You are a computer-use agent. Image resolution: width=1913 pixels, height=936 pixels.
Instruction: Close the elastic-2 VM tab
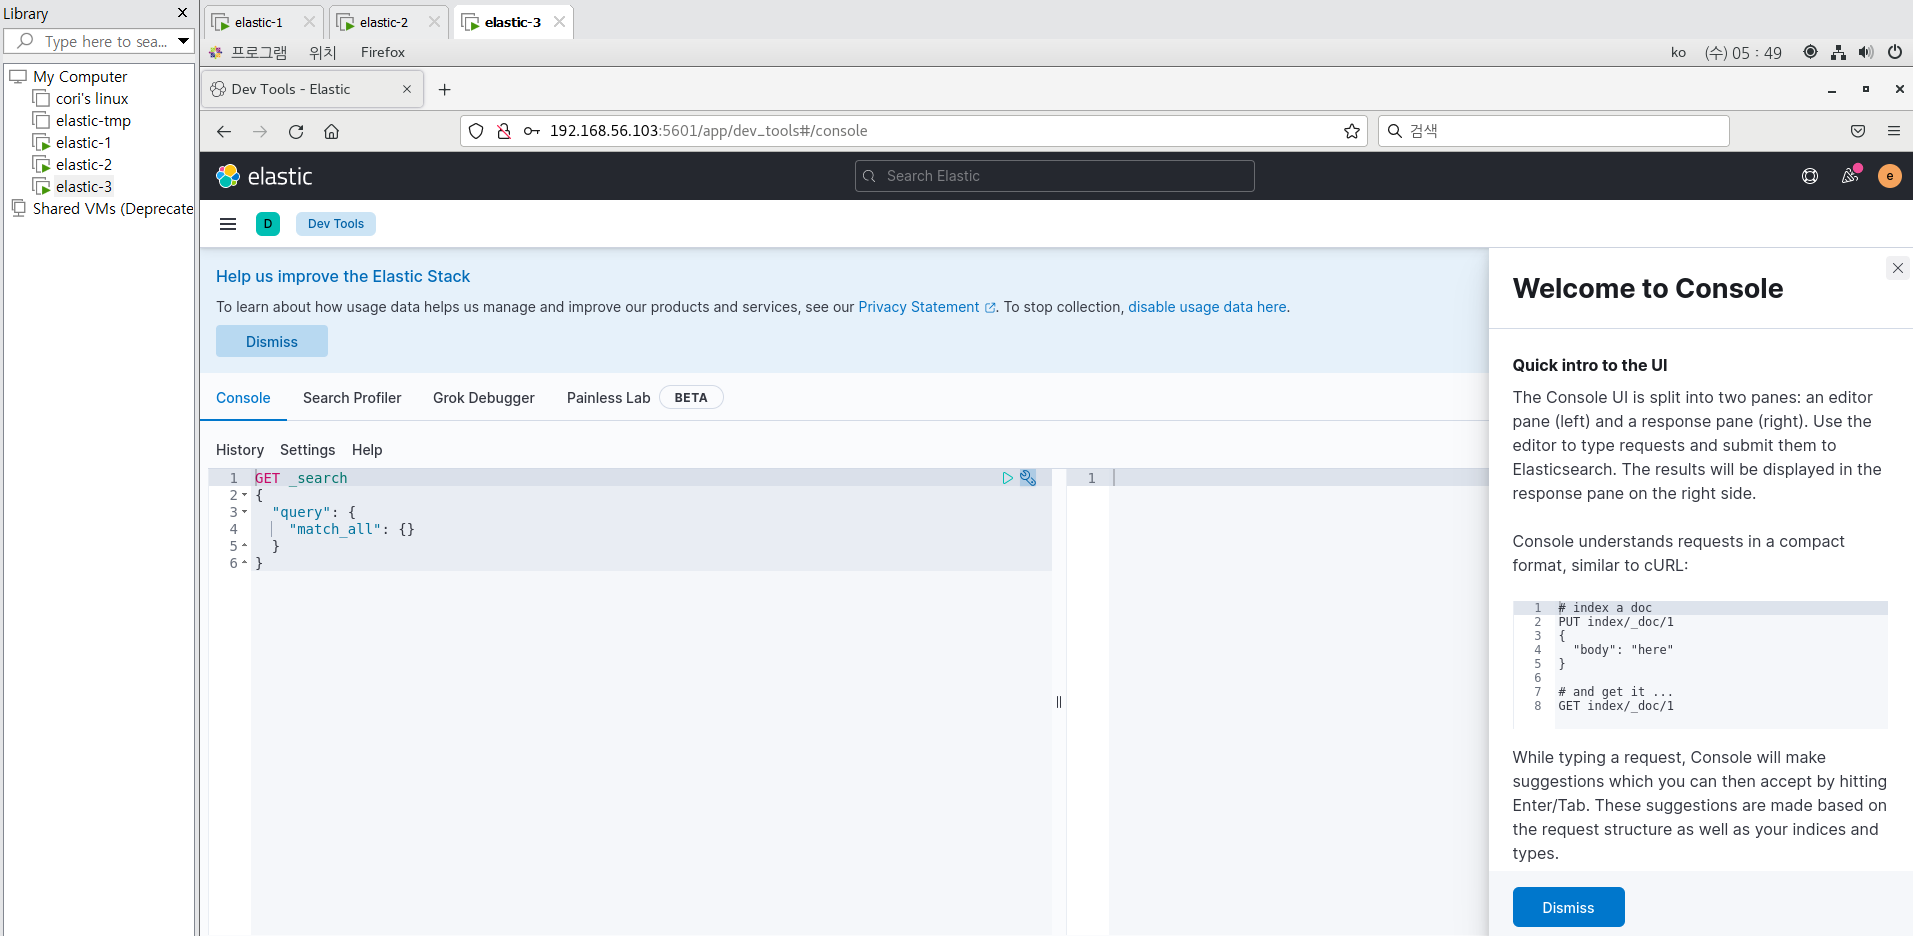click(x=434, y=22)
